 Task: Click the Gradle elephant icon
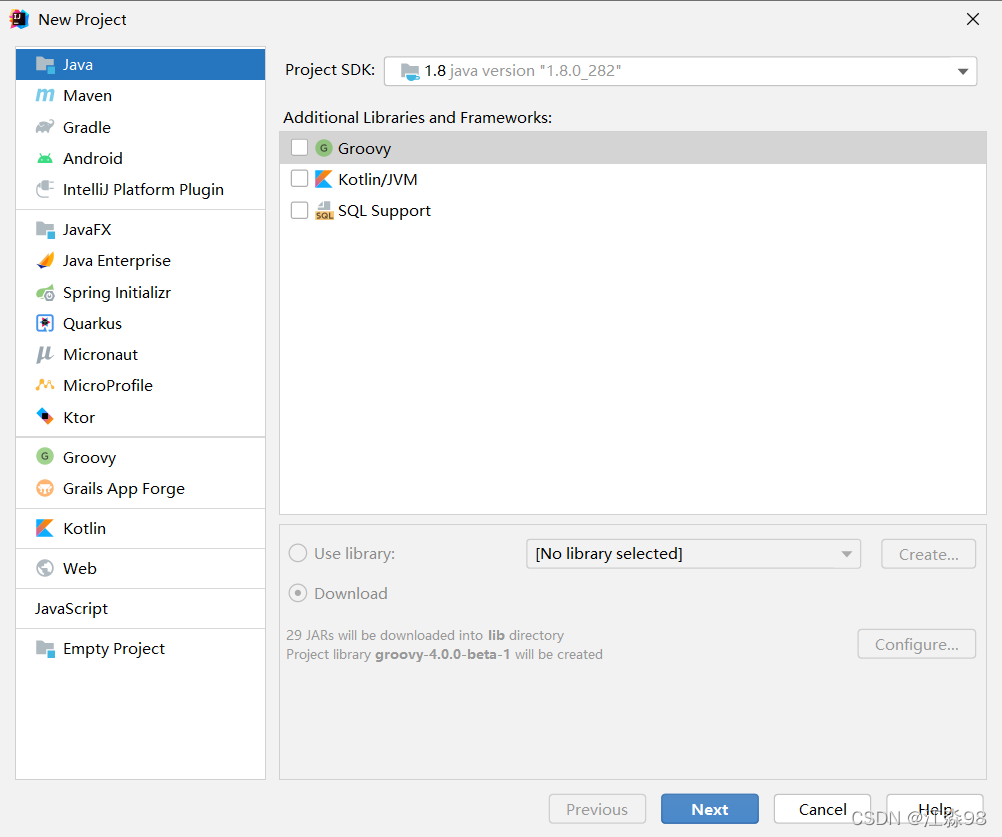pyautogui.click(x=45, y=127)
